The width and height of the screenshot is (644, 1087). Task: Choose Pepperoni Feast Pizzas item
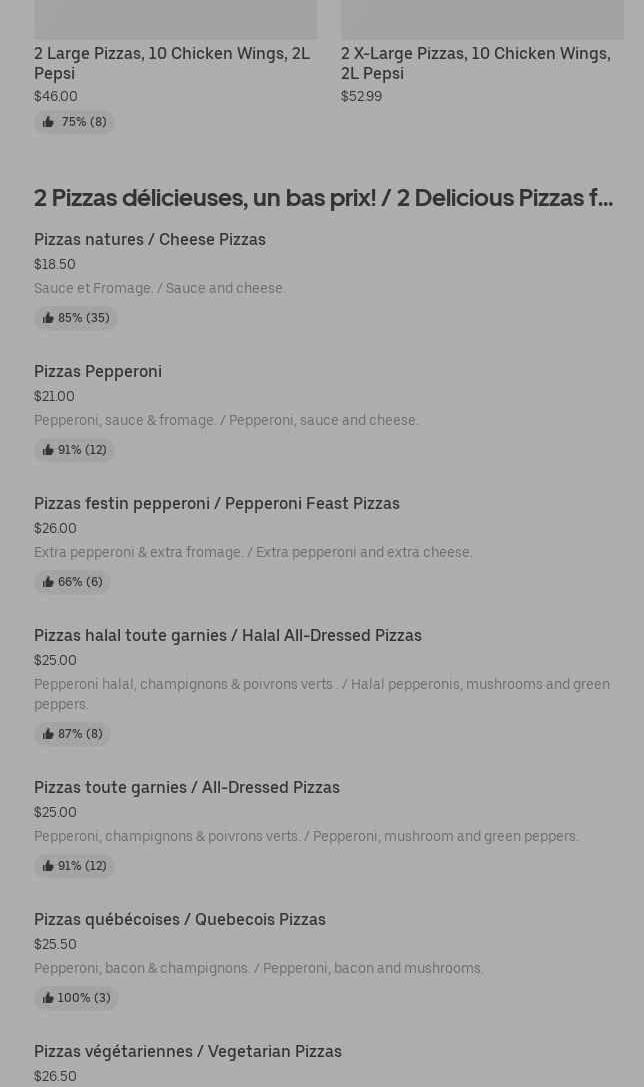pos(217,503)
